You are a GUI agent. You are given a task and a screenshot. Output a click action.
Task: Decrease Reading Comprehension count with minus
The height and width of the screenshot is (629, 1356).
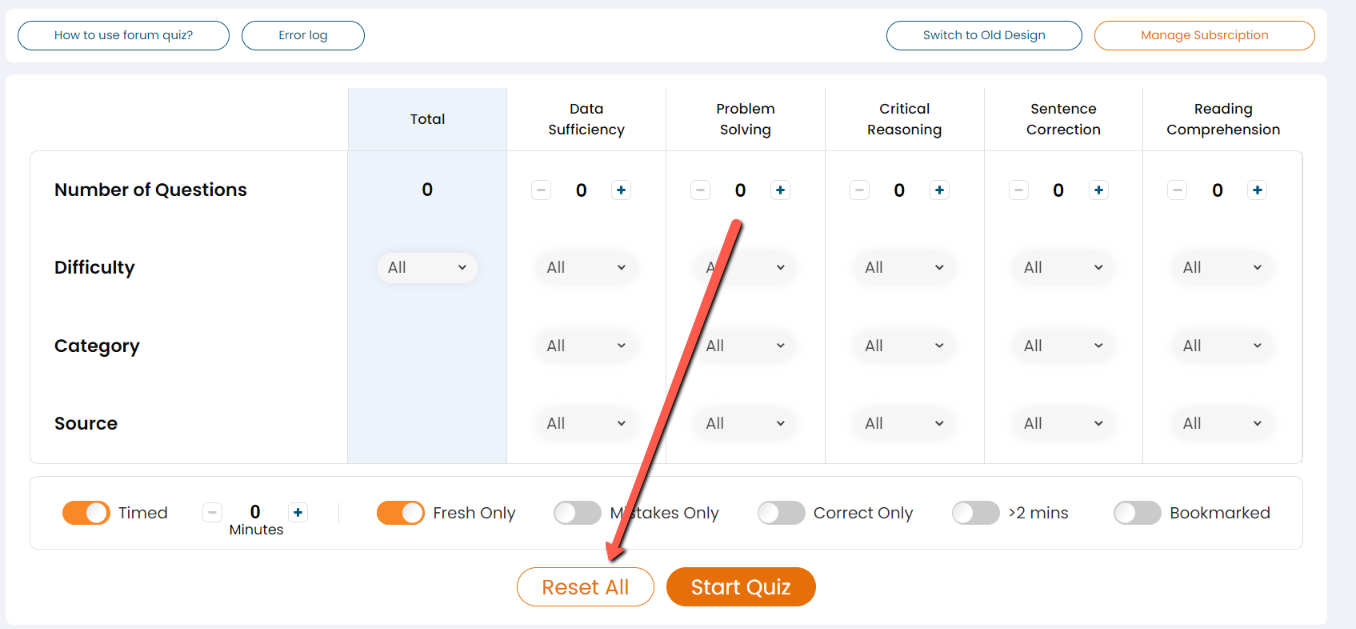pyautogui.click(x=1177, y=190)
